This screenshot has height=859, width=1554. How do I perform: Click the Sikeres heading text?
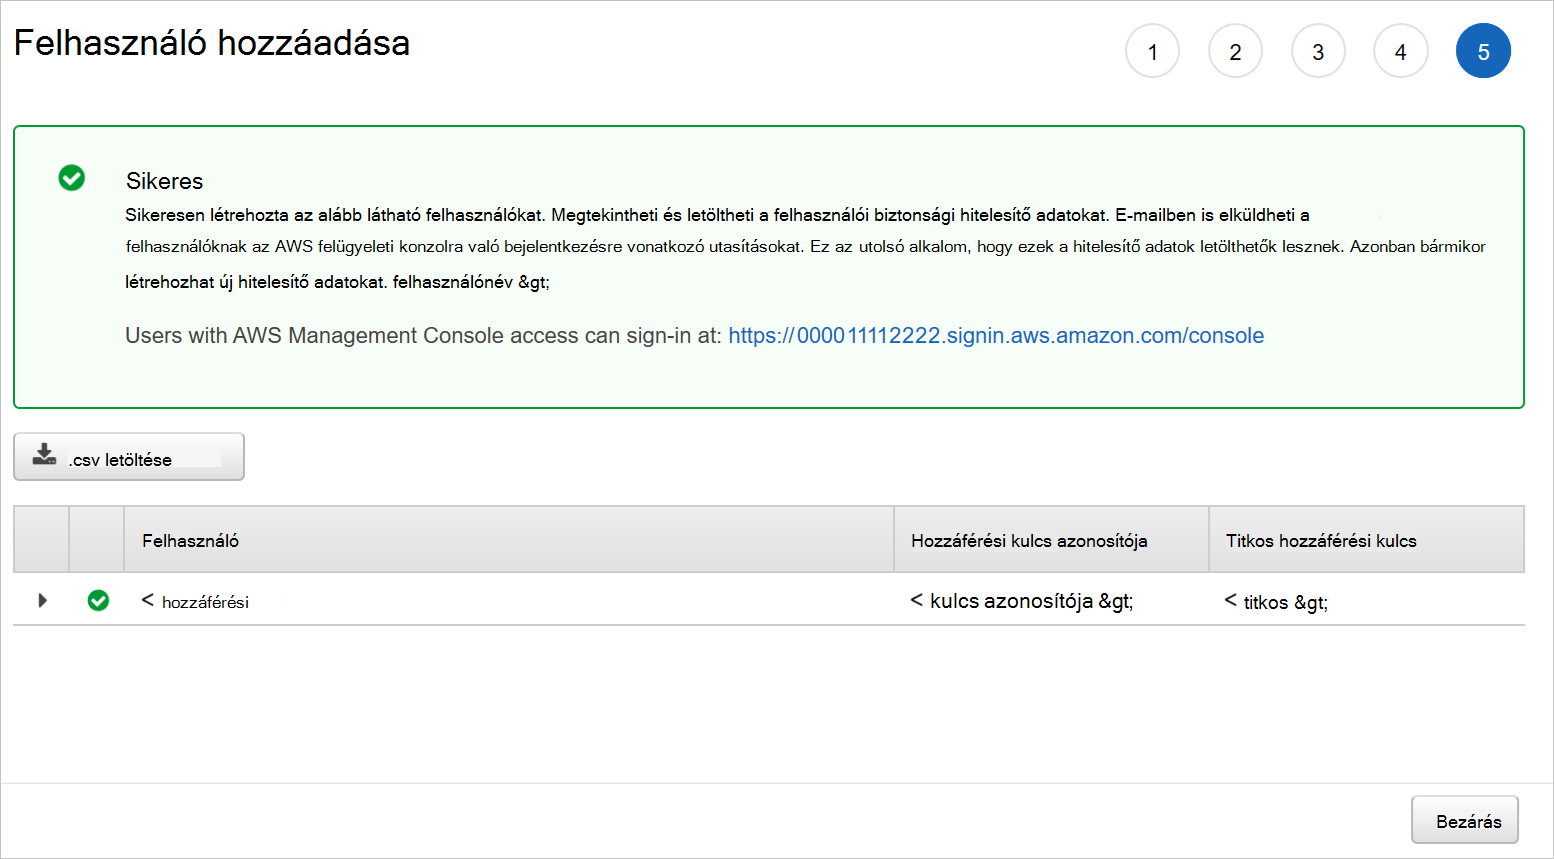pyautogui.click(x=164, y=181)
